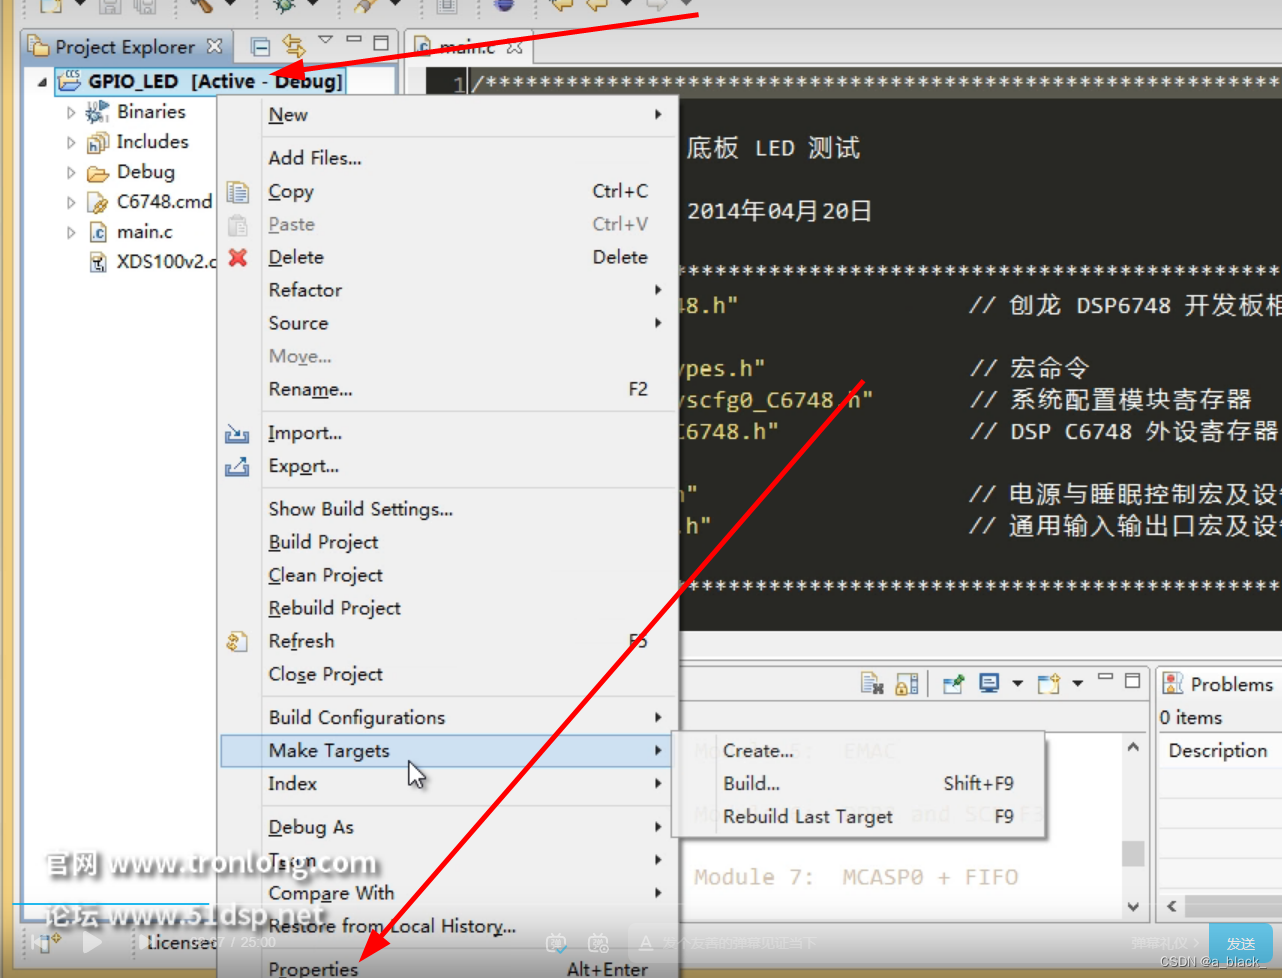
Task: Choose Rebuild Project
Action: pyautogui.click(x=449, y=608)
